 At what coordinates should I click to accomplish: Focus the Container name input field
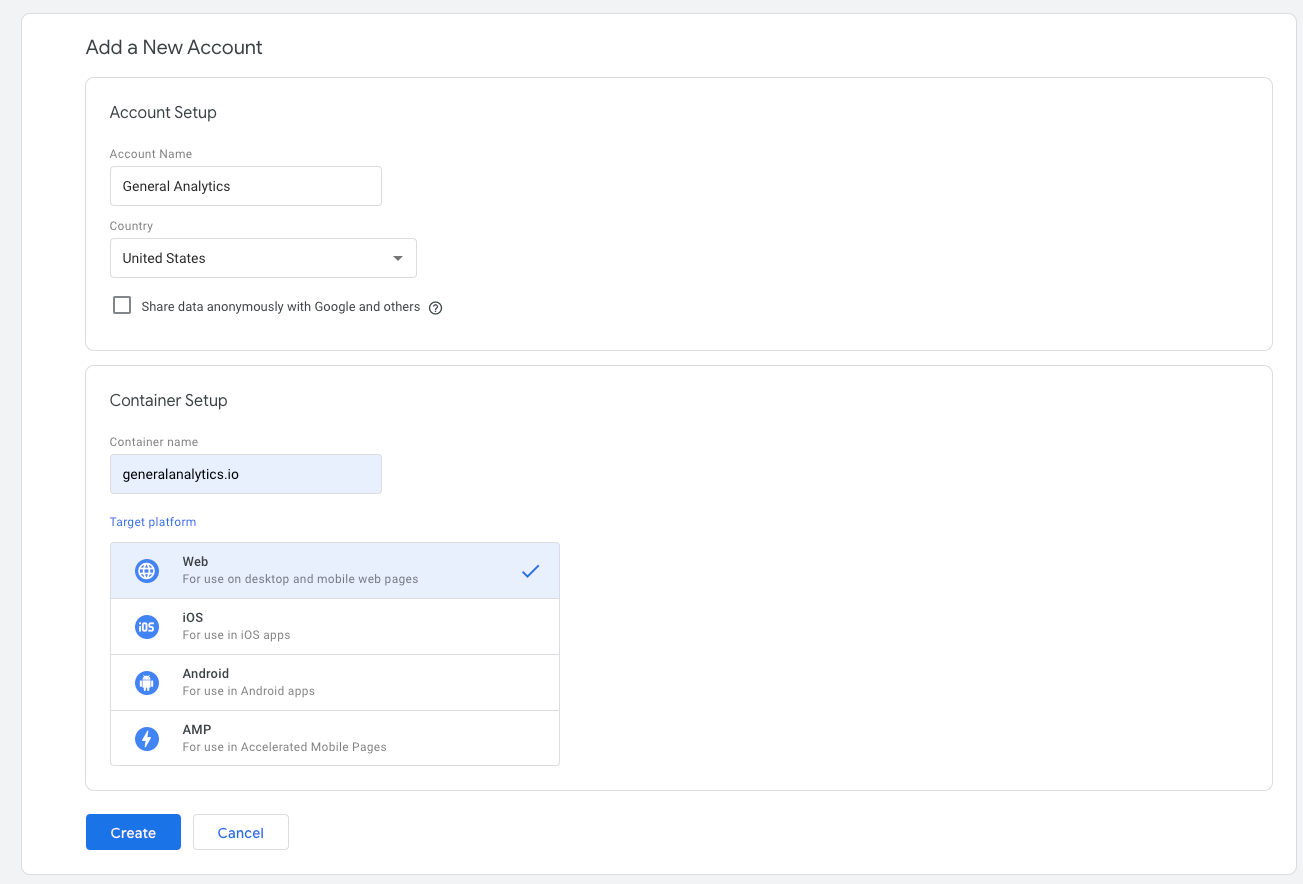[x=246, y=474]
